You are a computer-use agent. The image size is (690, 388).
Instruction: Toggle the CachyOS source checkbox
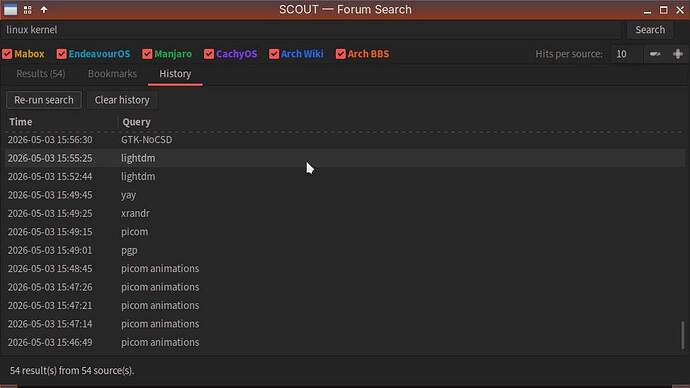point(209,54)
